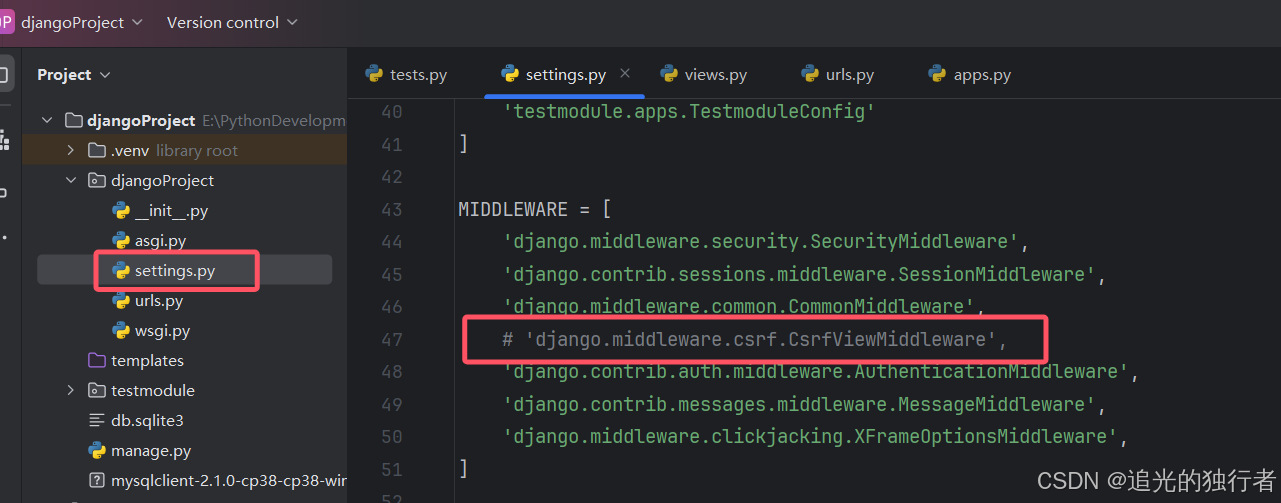Collapse the inner djangoProject package
The width and height of the screenshot is (1281, 503).
(70, 181)
